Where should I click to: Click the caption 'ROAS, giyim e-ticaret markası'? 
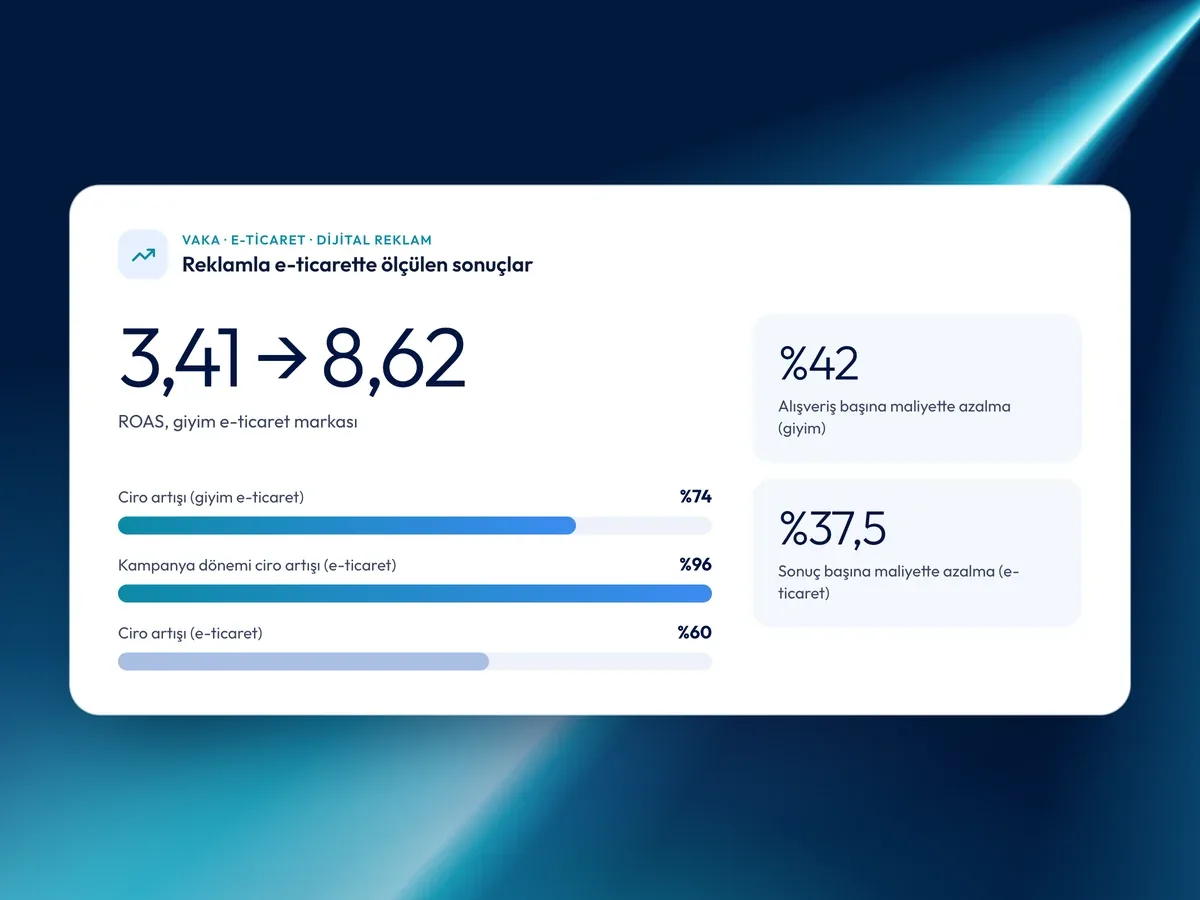(x=238, y=422)
